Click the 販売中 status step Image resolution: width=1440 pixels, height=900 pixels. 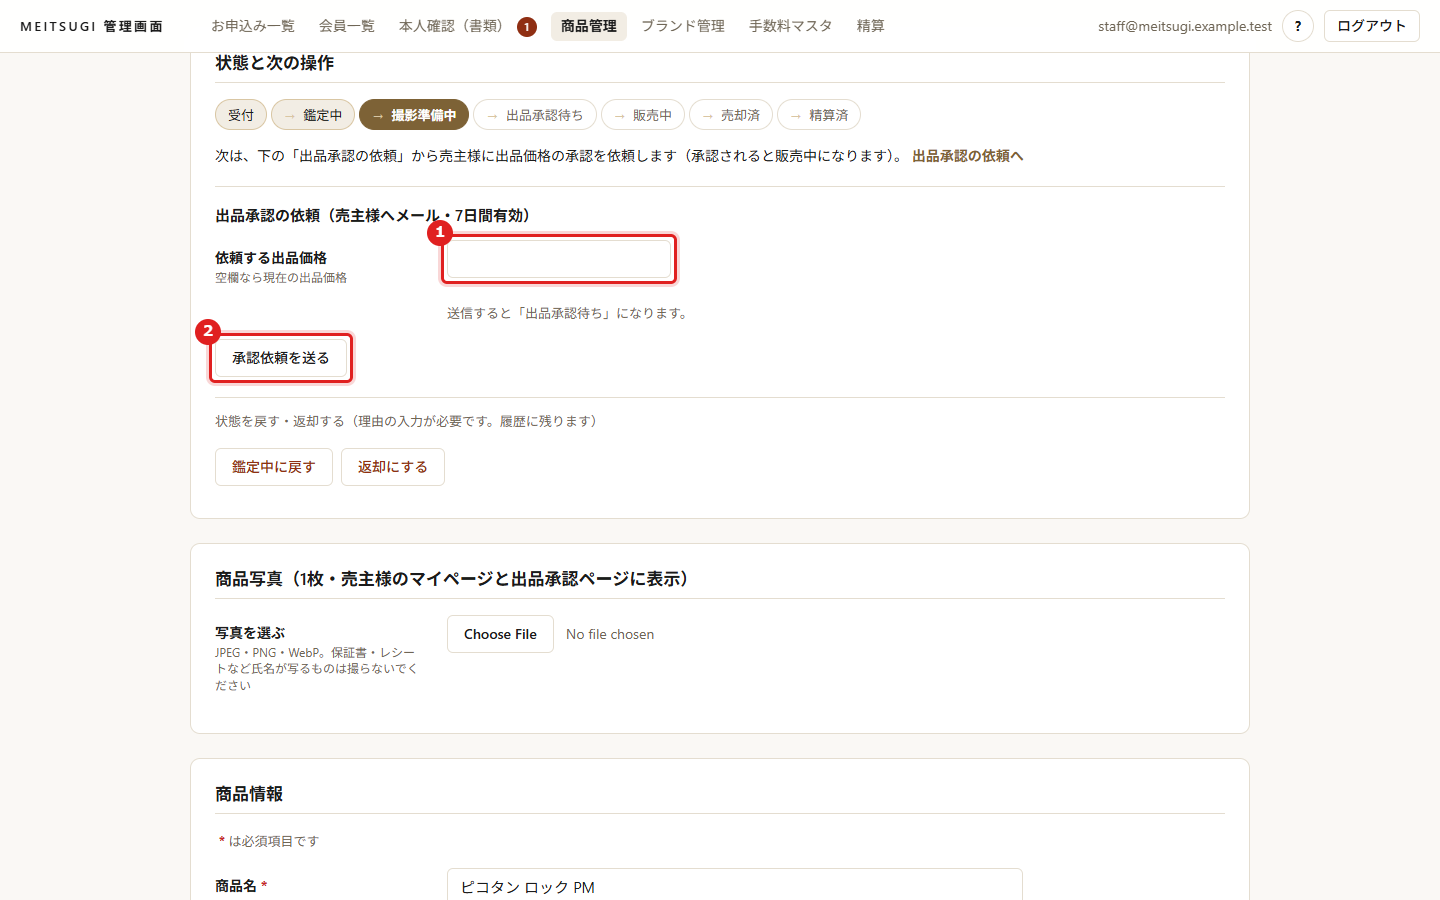coord(643,115)
